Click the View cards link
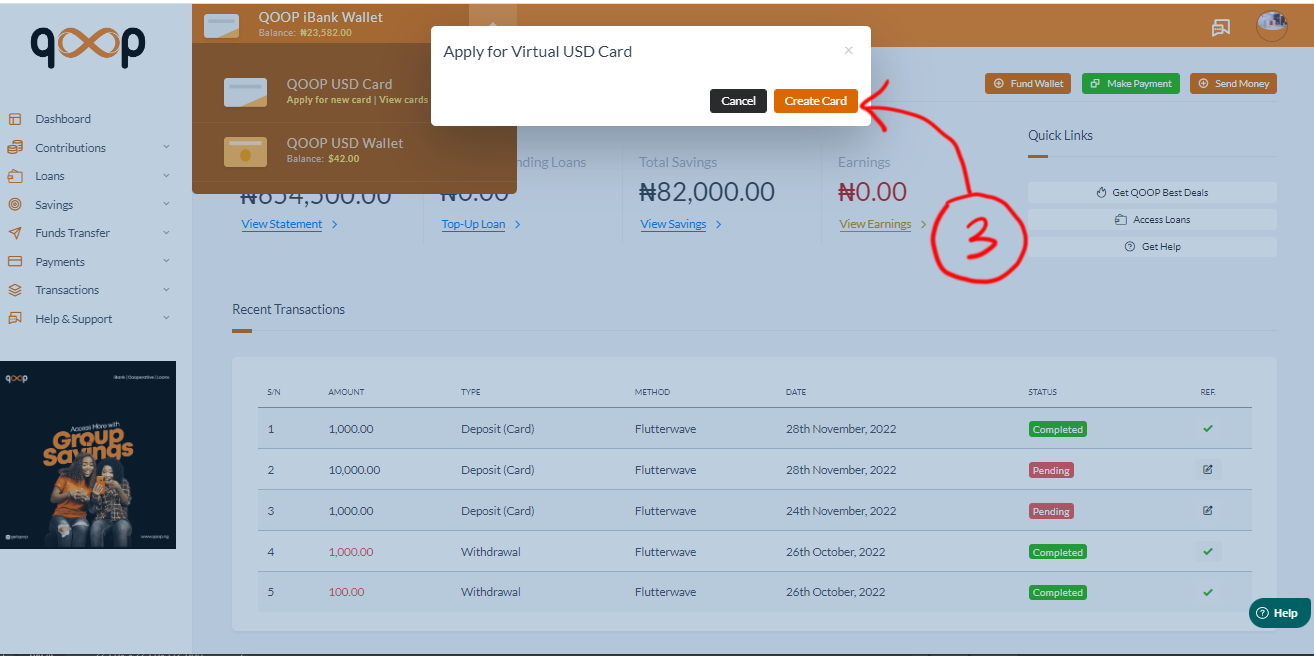1314x656 pixels. tap(404, 100)
